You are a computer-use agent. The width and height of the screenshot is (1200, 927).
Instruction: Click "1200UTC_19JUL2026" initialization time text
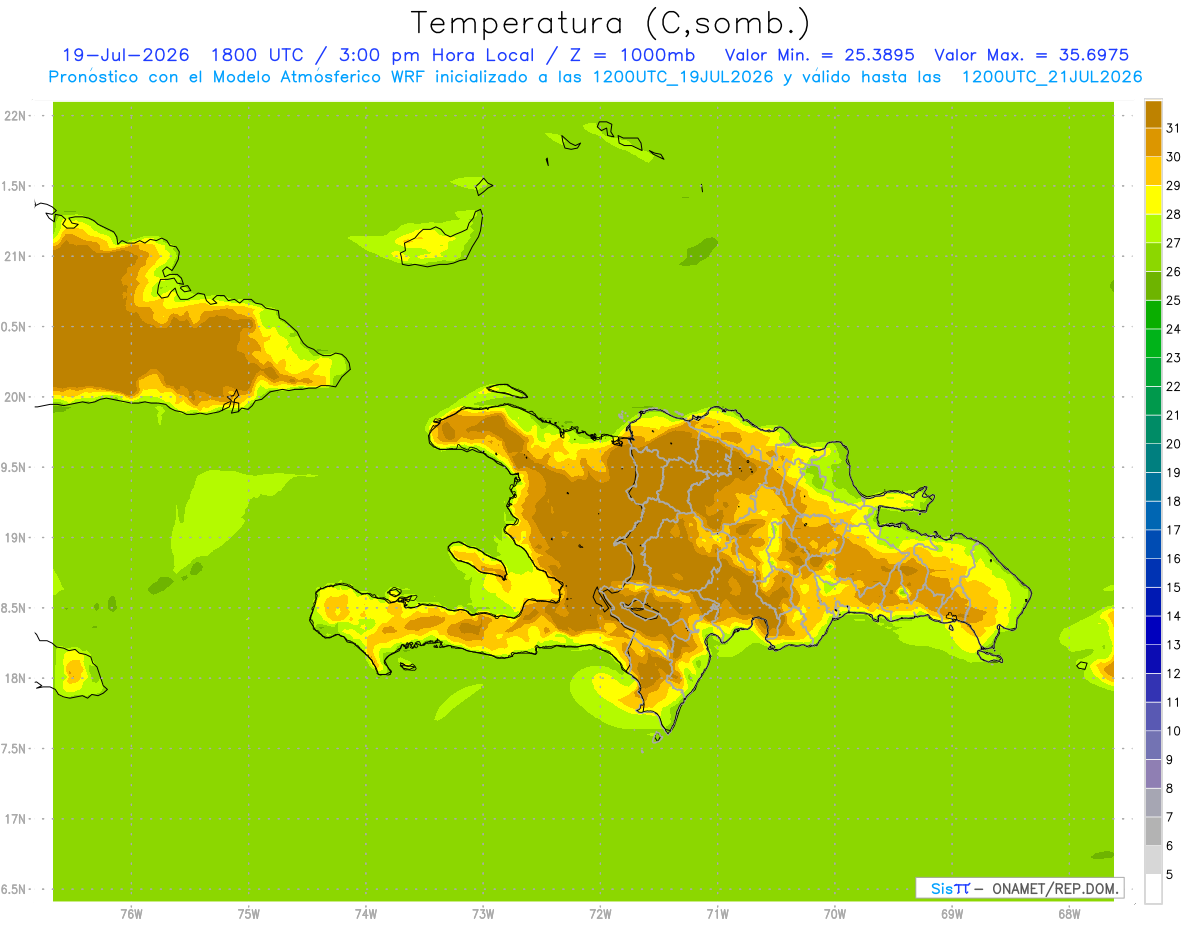pos(684,77)
